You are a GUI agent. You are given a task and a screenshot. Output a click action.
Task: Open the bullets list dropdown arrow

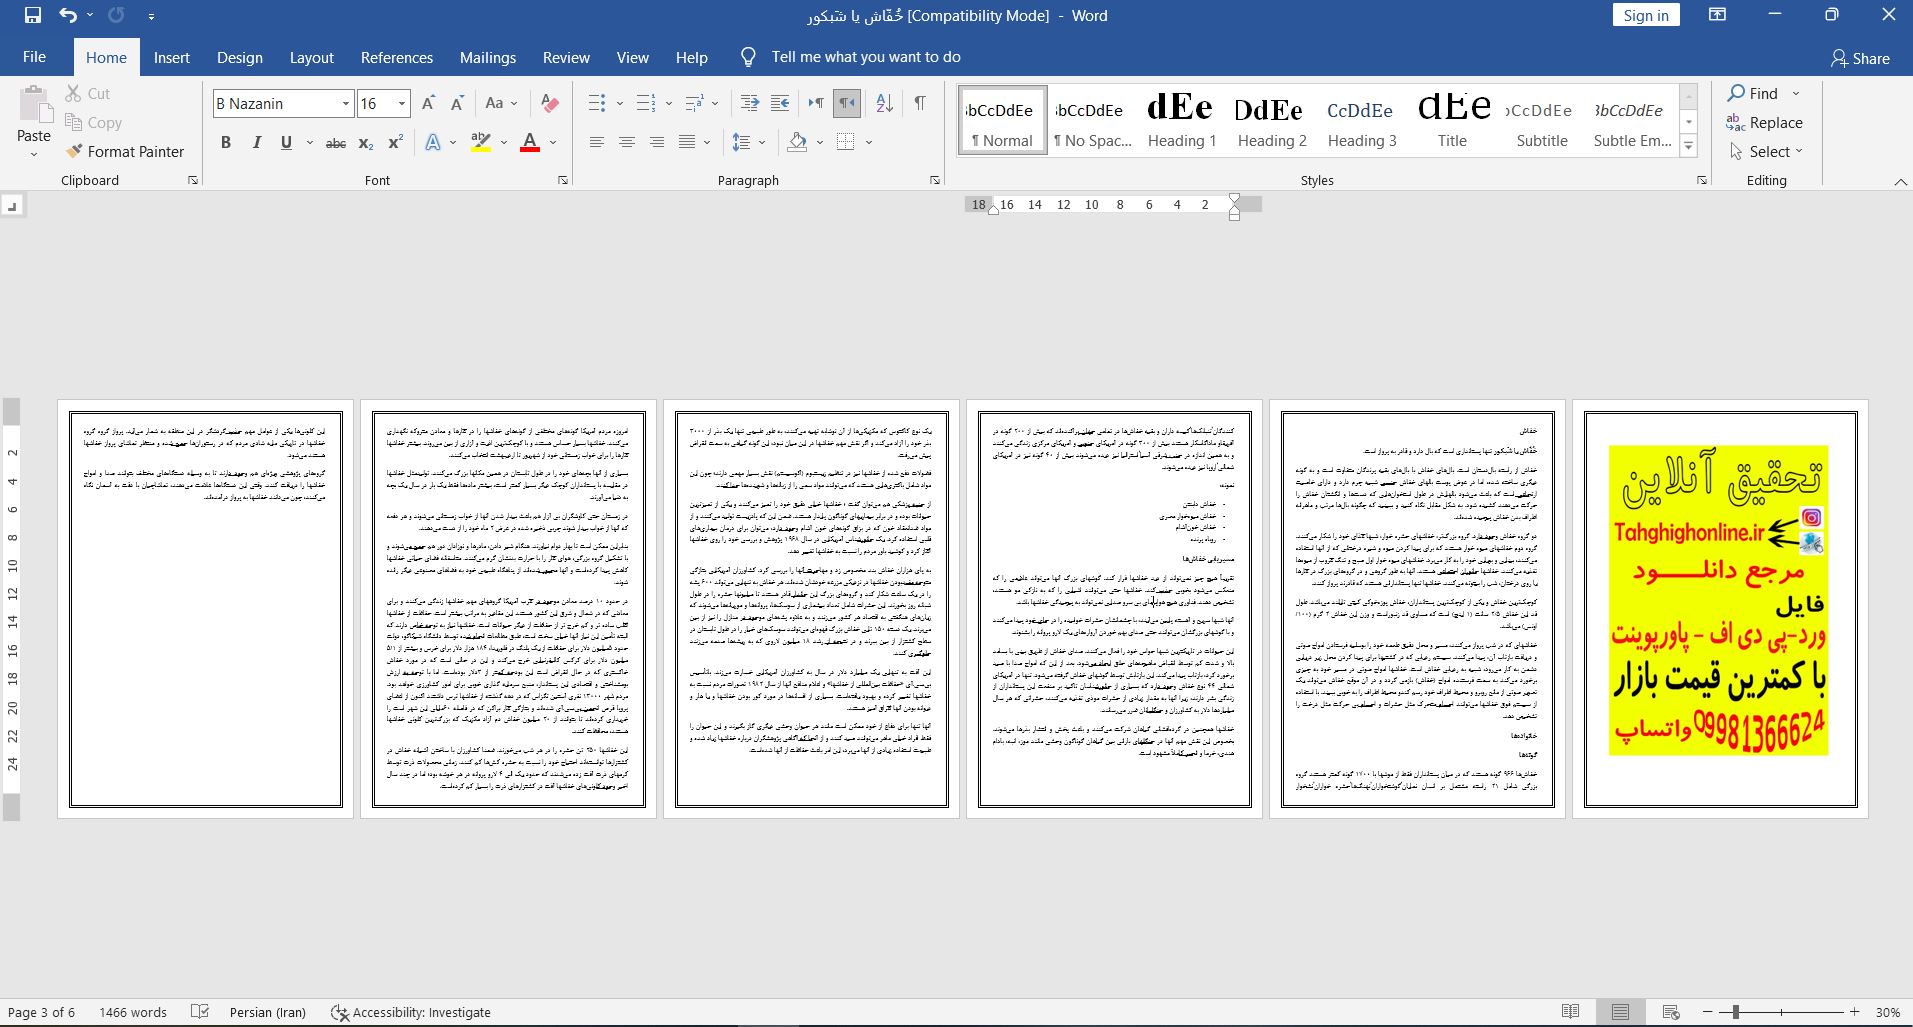[619, 103]
